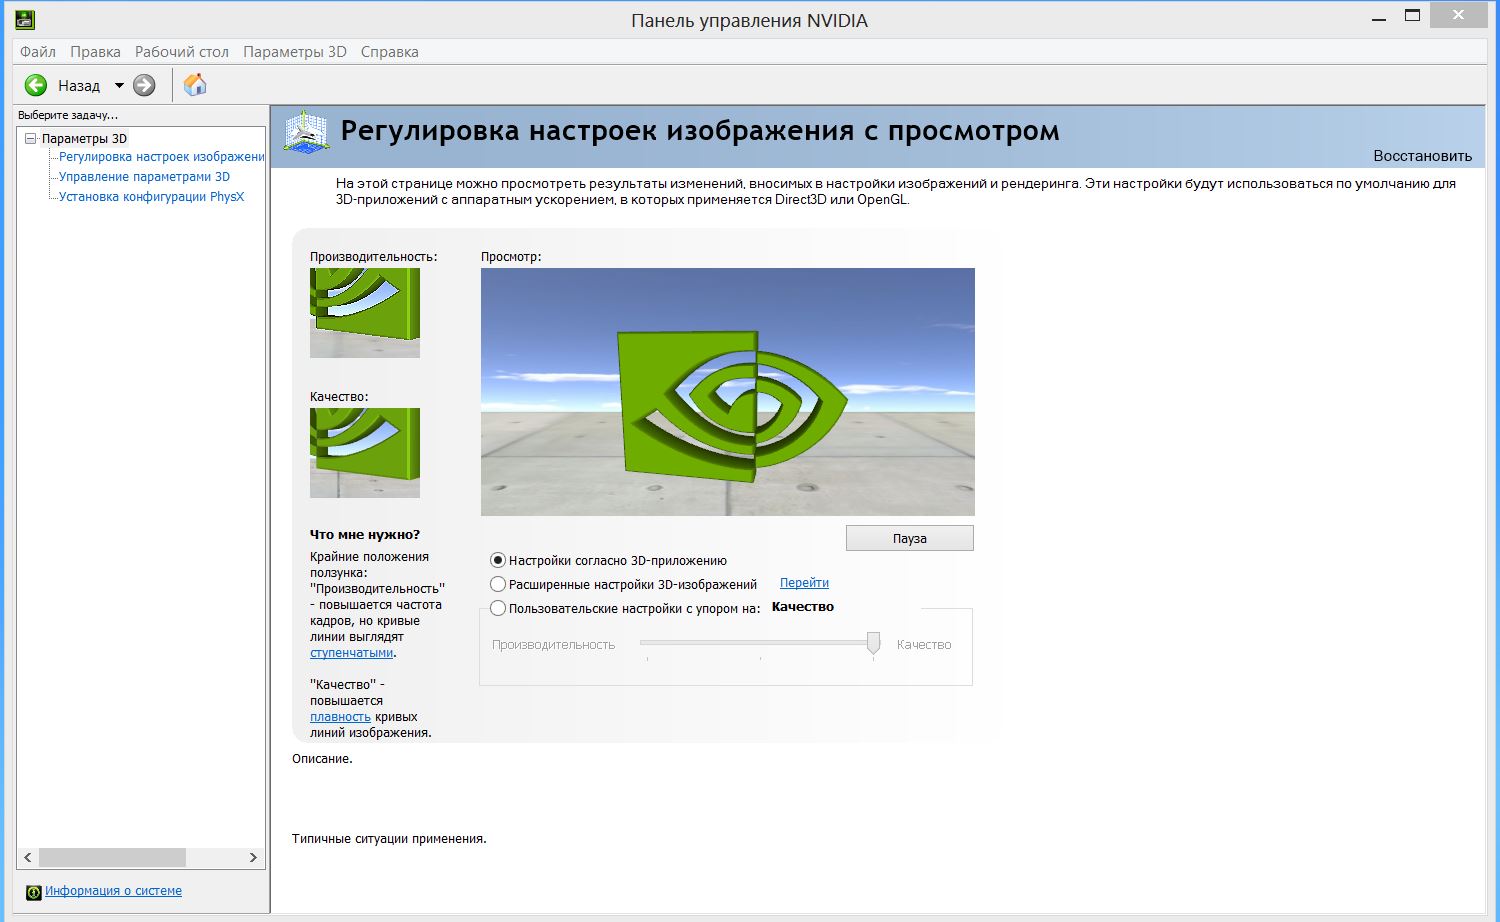
Task: Open Информация о системе link
Action: coord(113,891)
